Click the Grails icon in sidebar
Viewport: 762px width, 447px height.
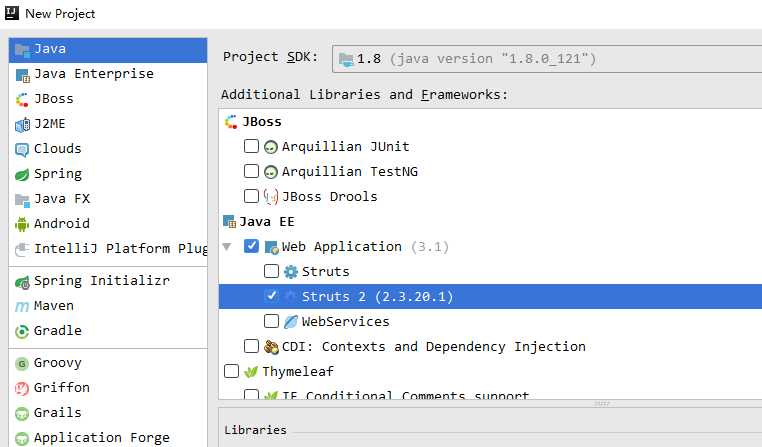[x=22, y=413]
